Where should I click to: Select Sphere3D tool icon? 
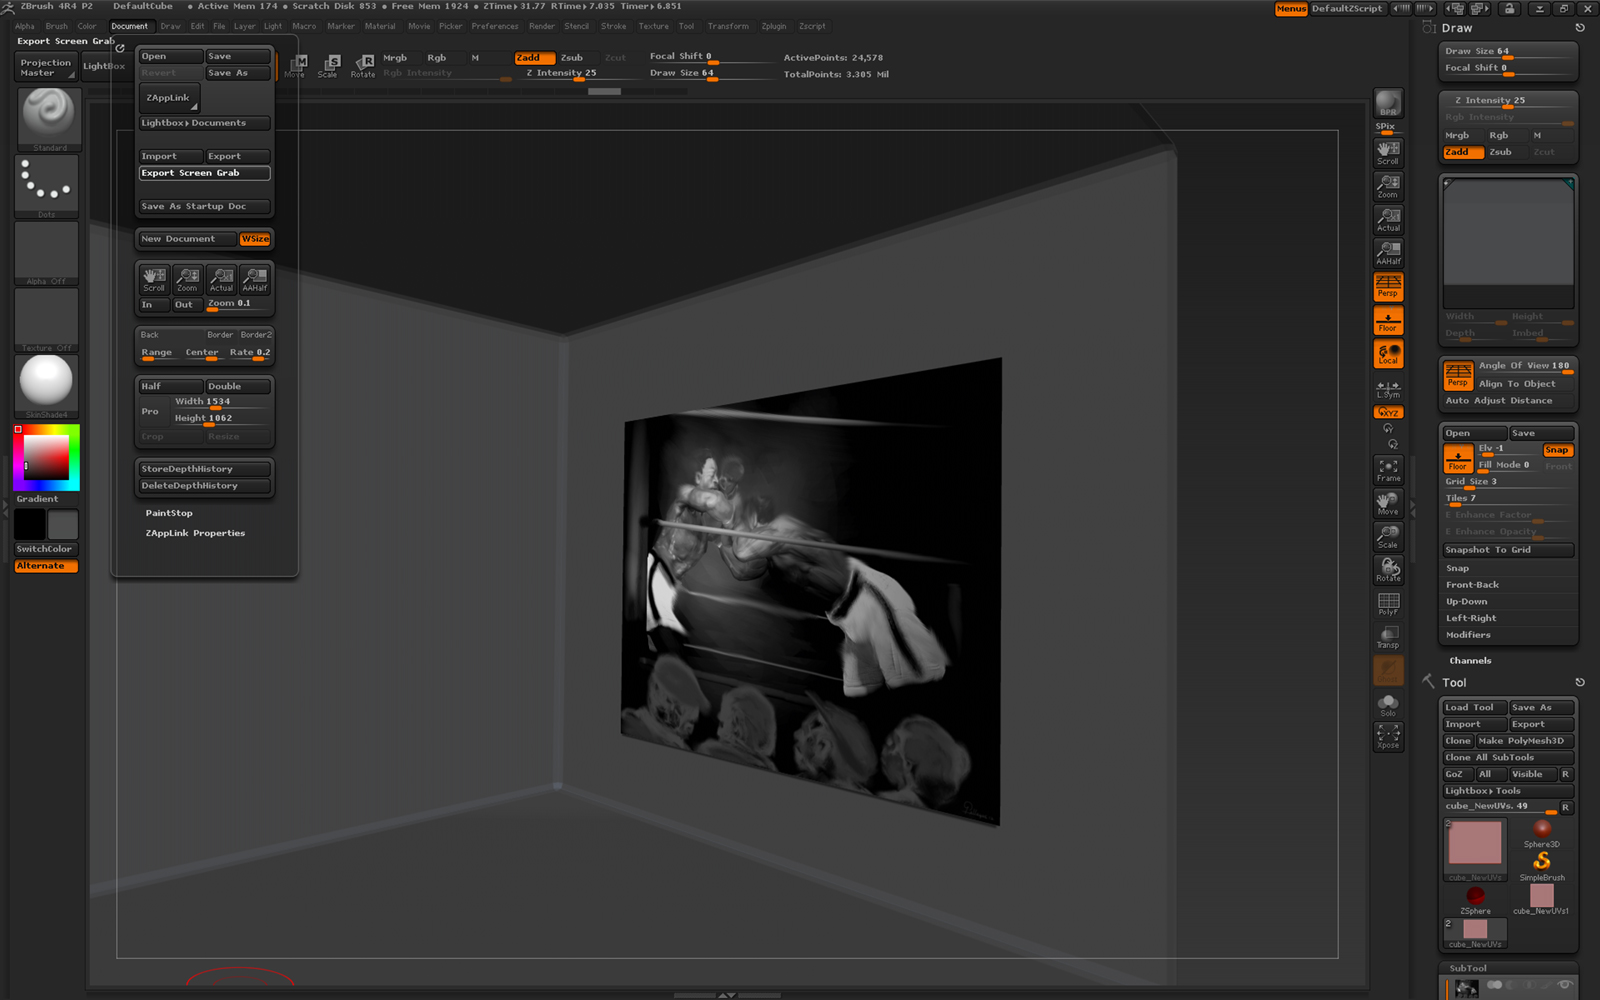1542,832
